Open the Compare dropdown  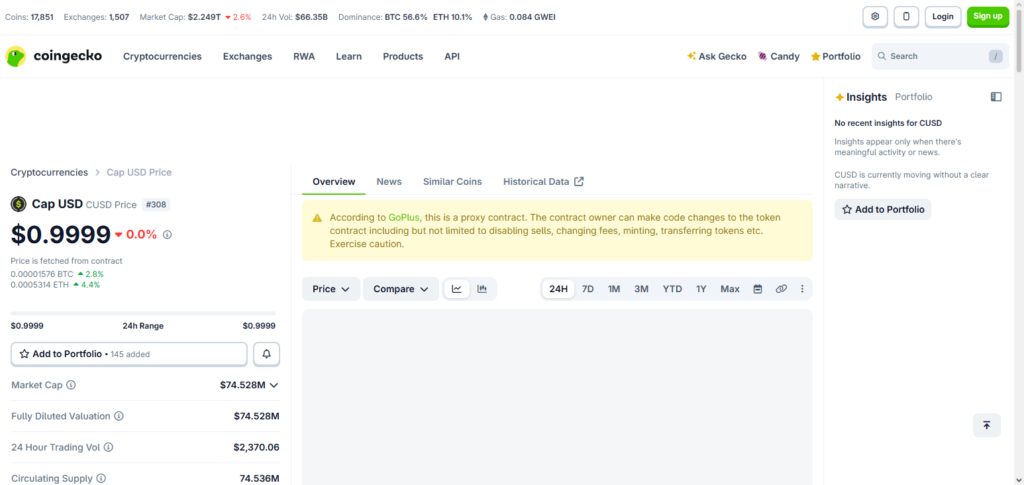point(401,289)
